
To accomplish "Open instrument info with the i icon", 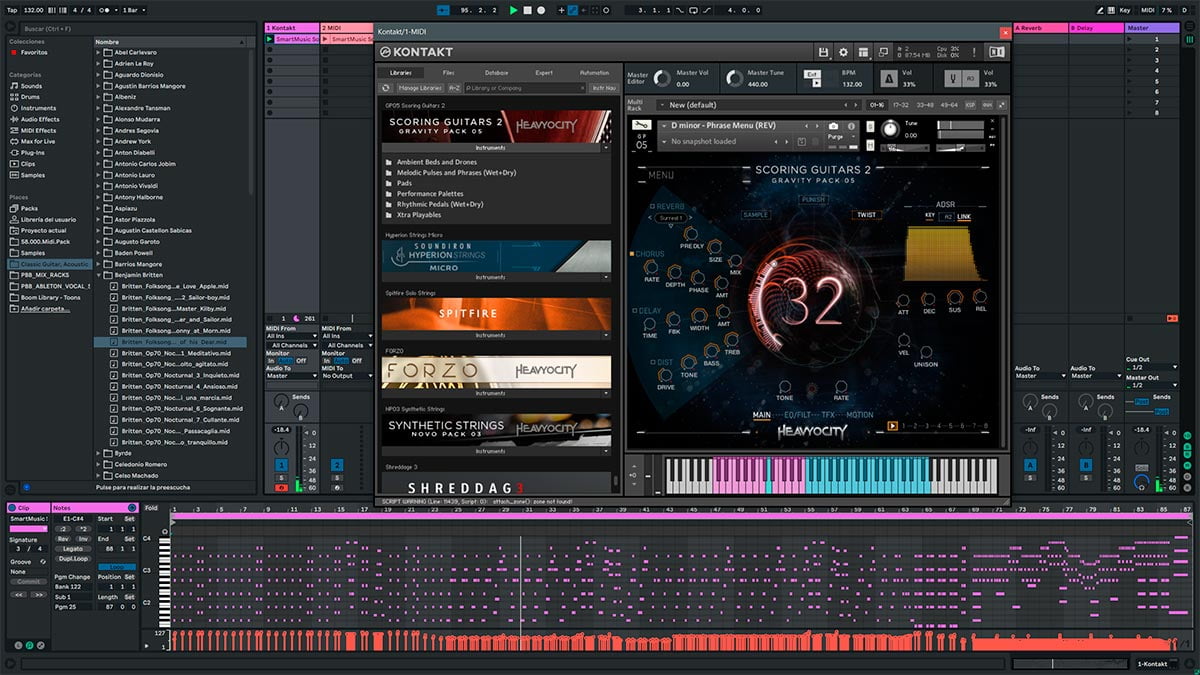I will pyautogui.click(x=850, y=127).
